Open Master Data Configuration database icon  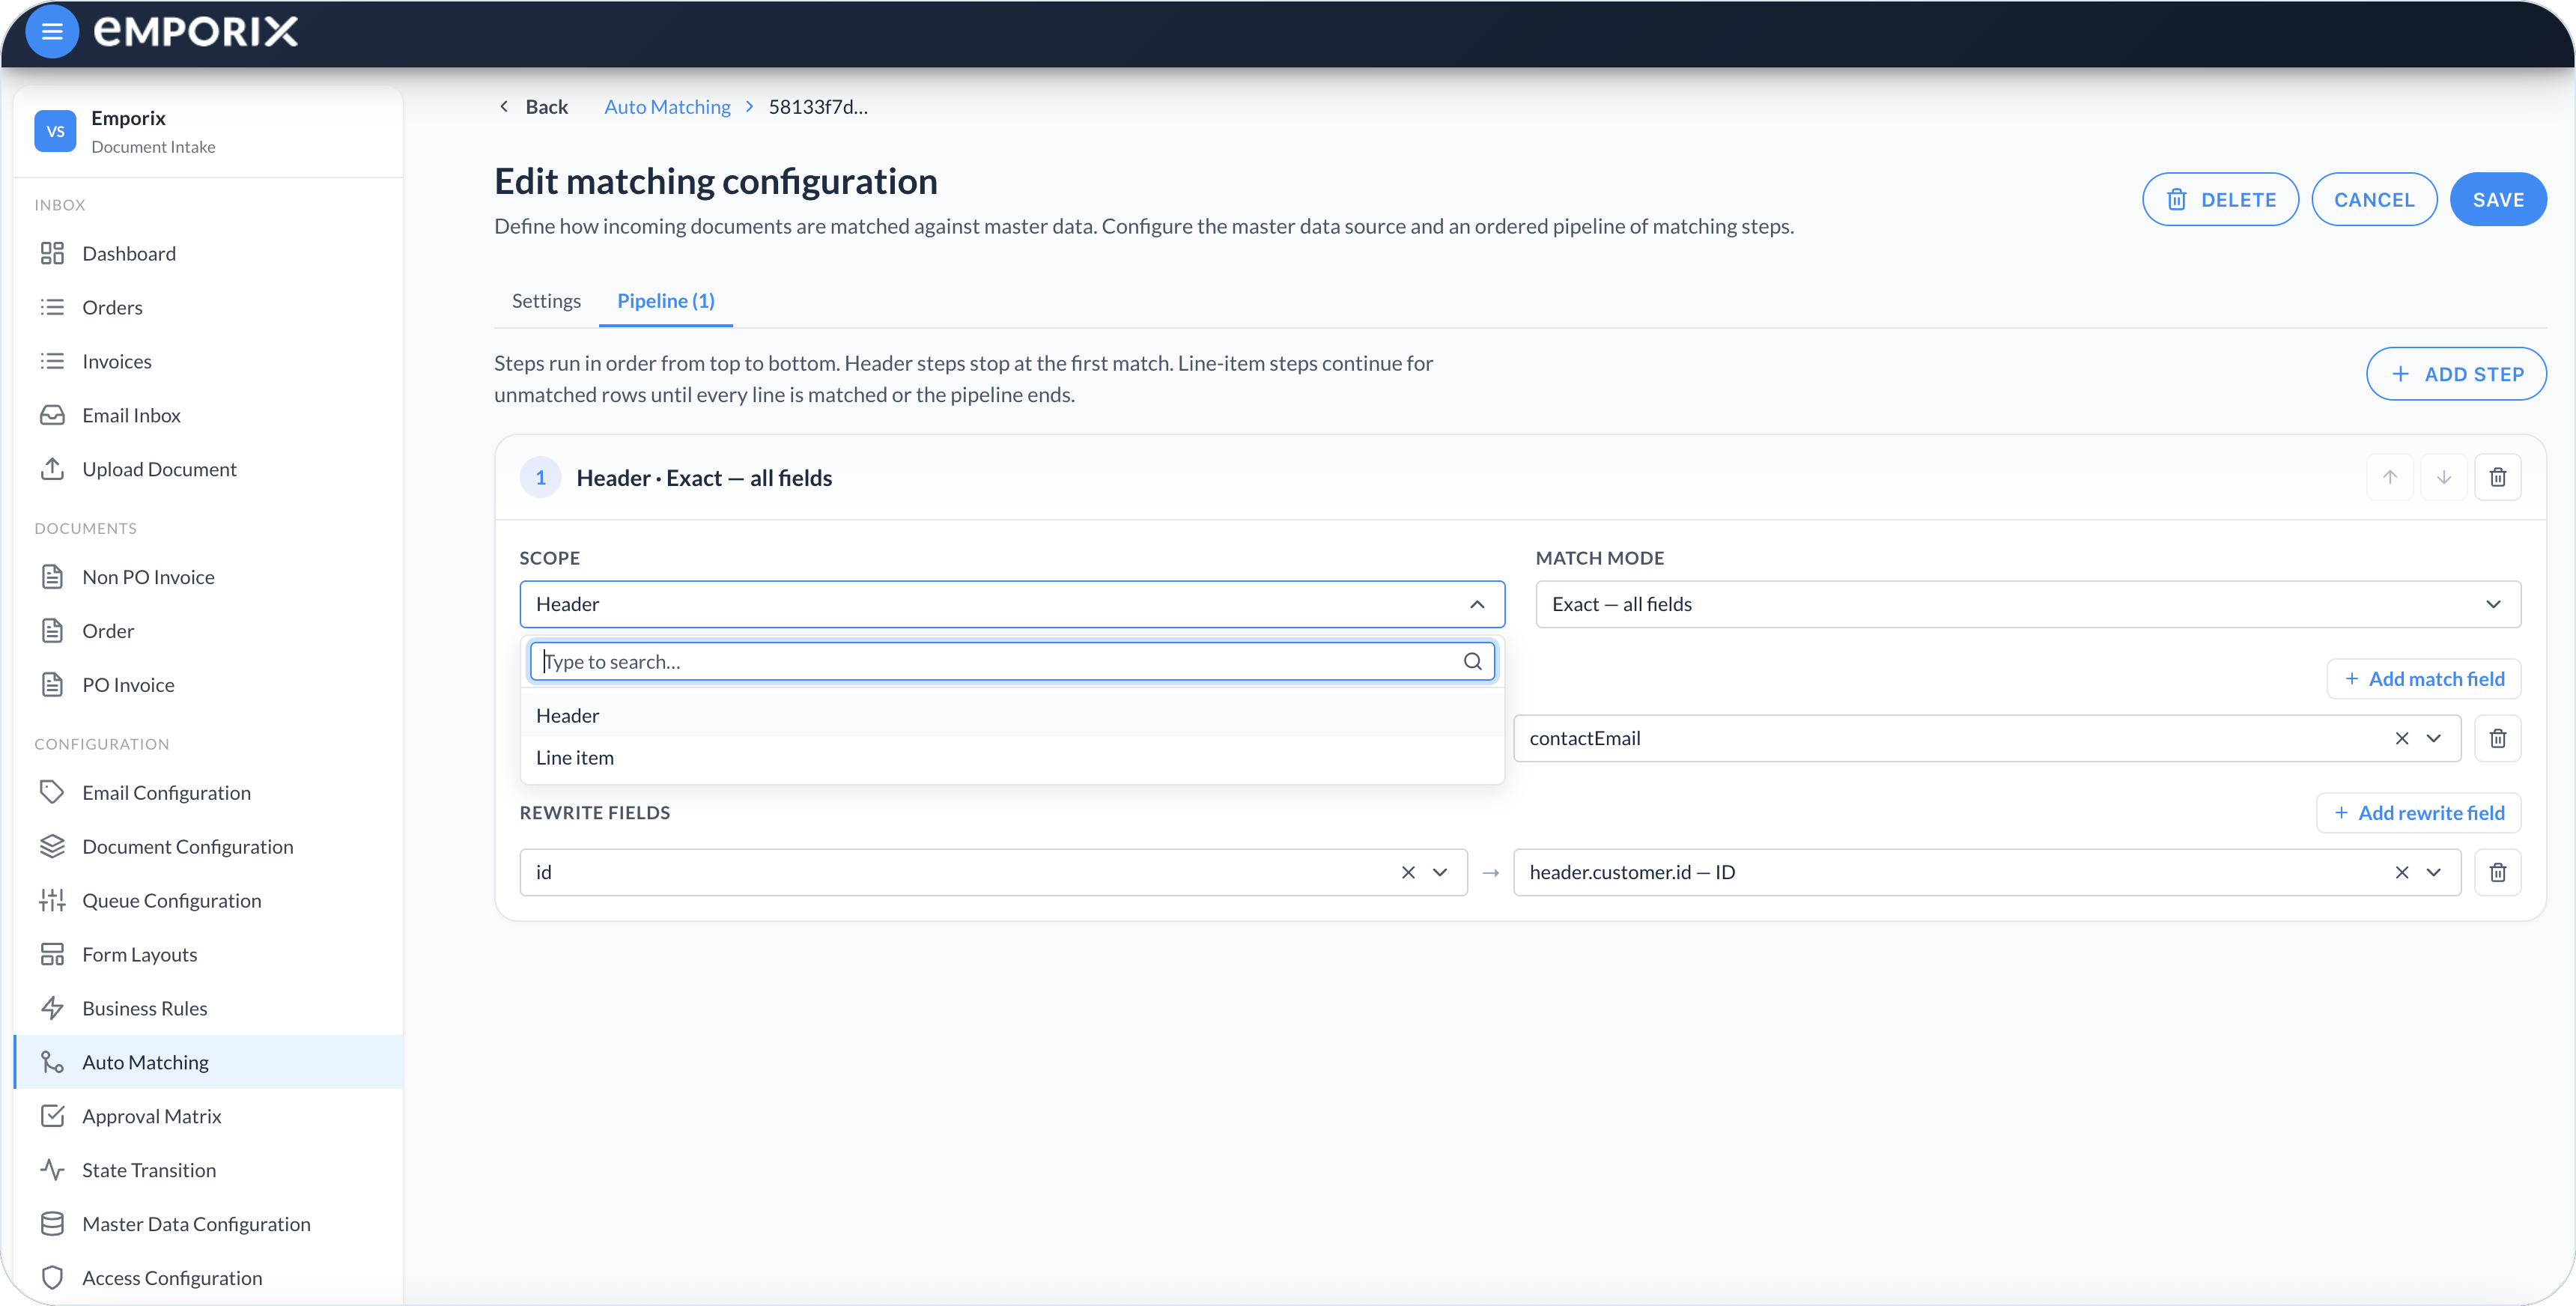[52, 1224]
